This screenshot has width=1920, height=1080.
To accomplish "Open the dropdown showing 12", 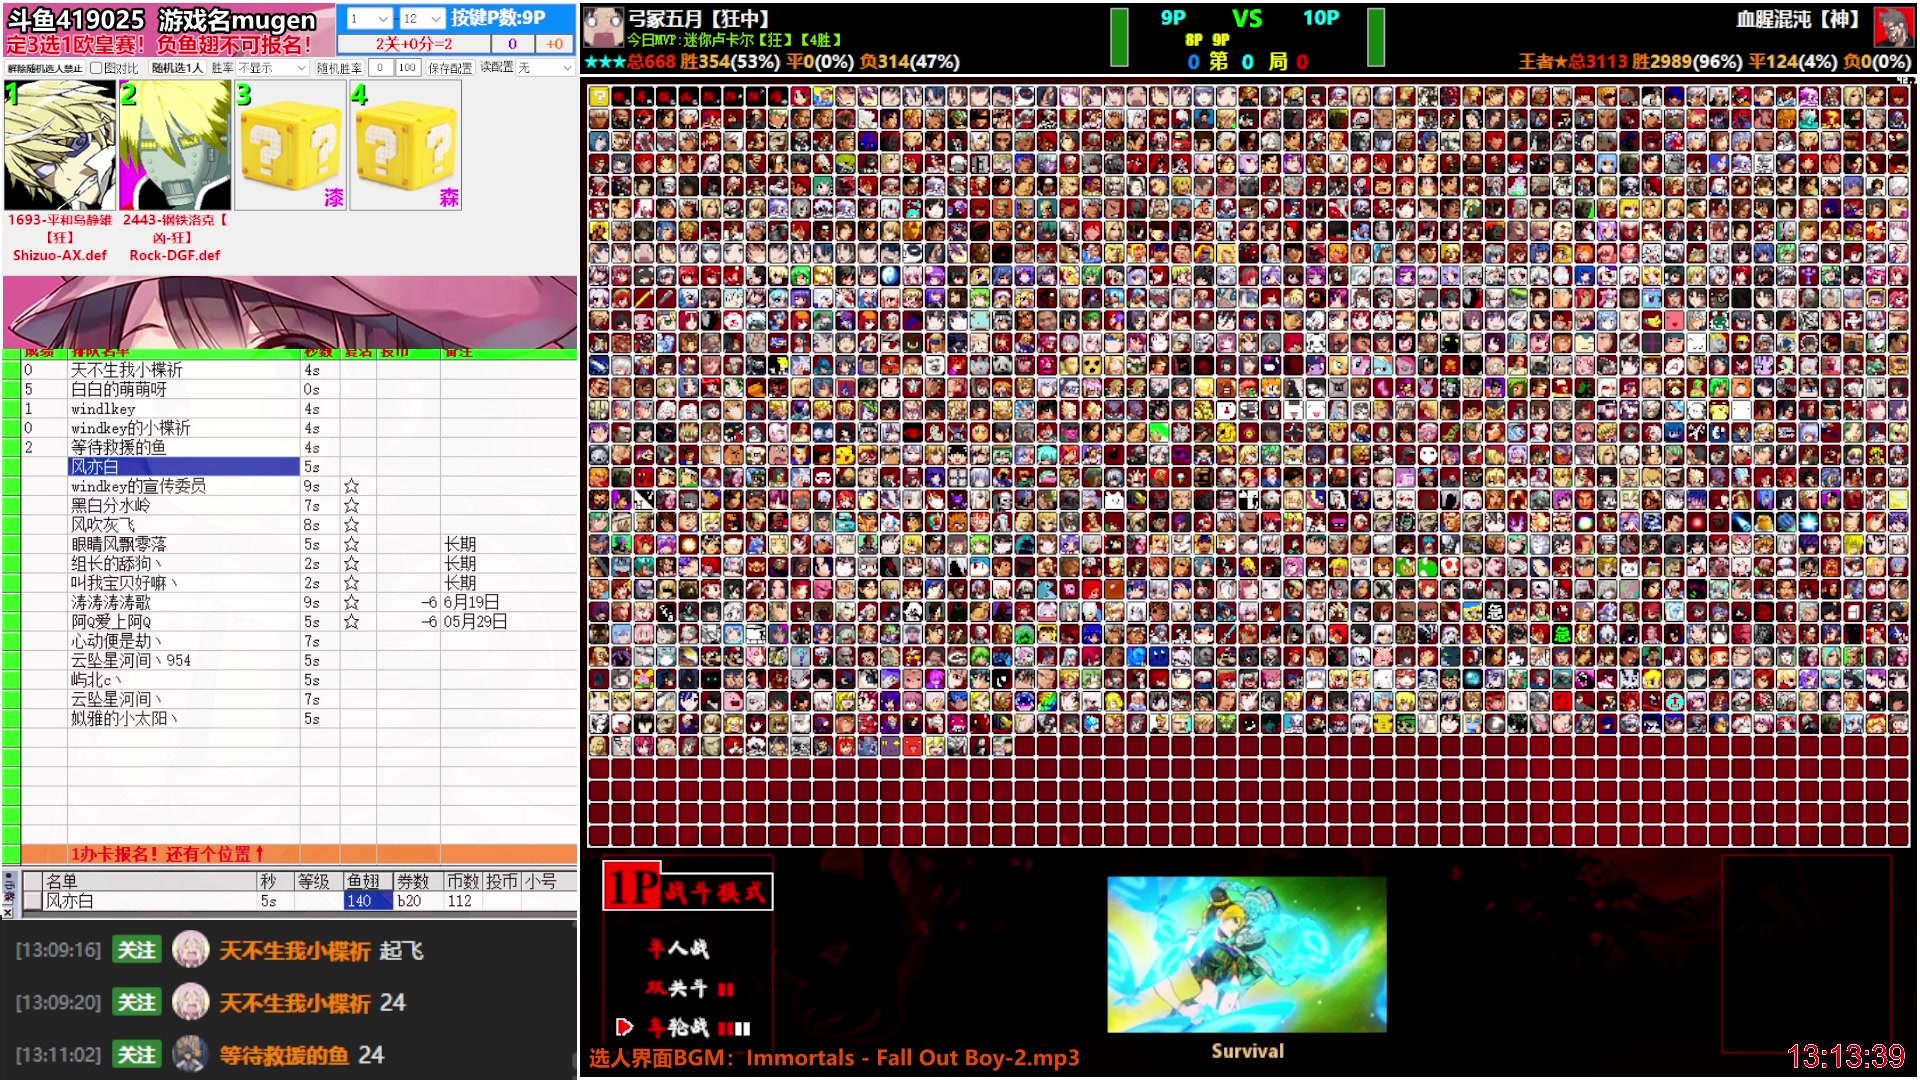I will tap(422, 18).
